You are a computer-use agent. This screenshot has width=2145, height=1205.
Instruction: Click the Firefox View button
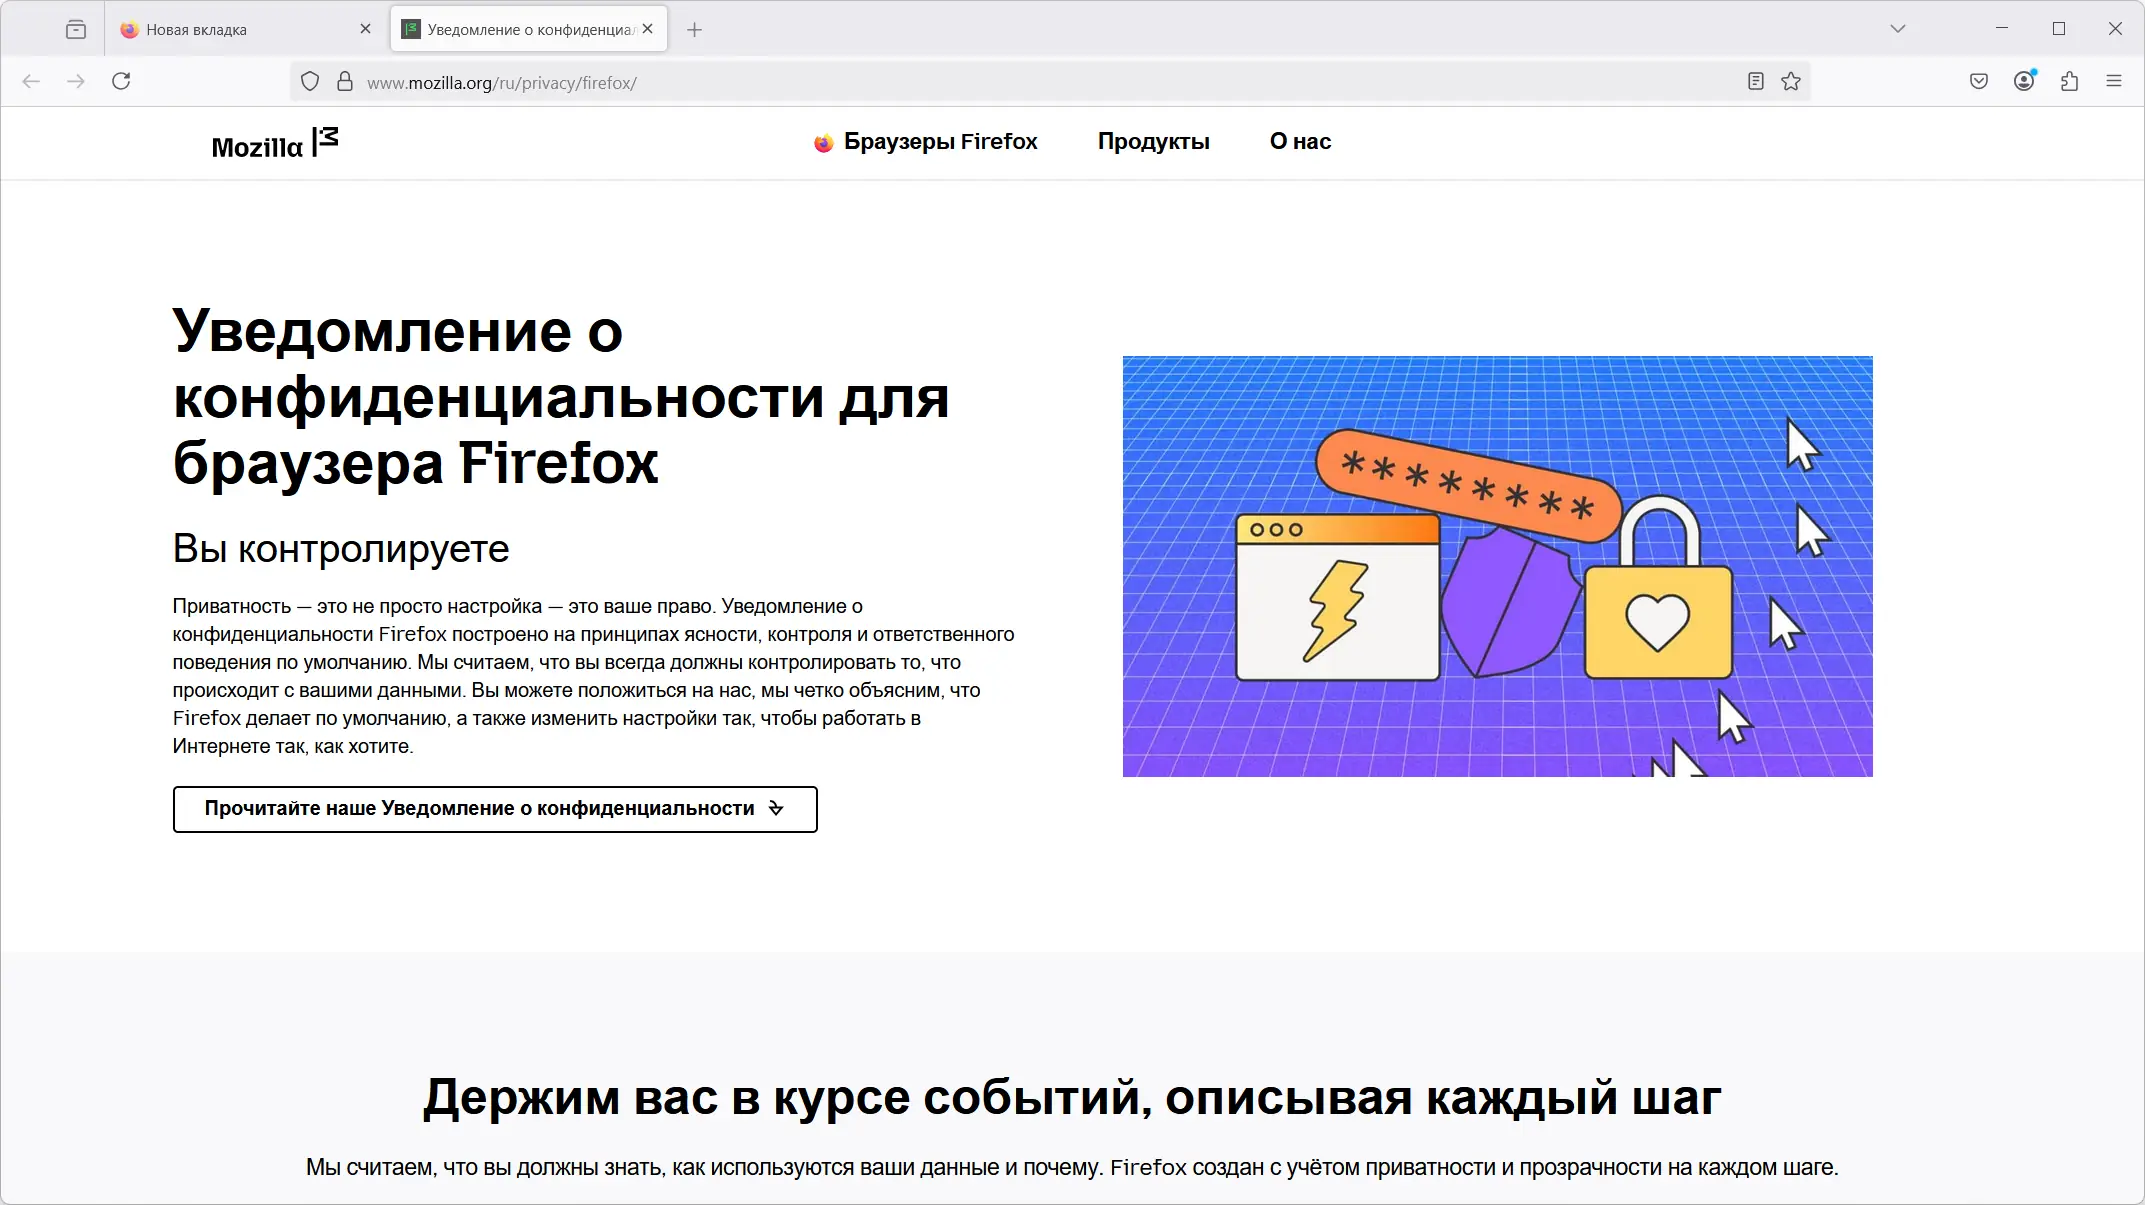point(77,29)
